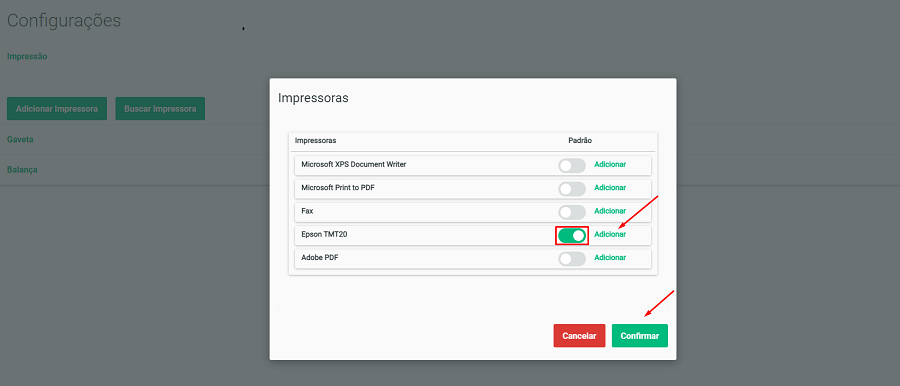Viewport: 900px width, 386px height.
Task: Click Adicionar for Adobe PDF
Action: coord(610,257)
